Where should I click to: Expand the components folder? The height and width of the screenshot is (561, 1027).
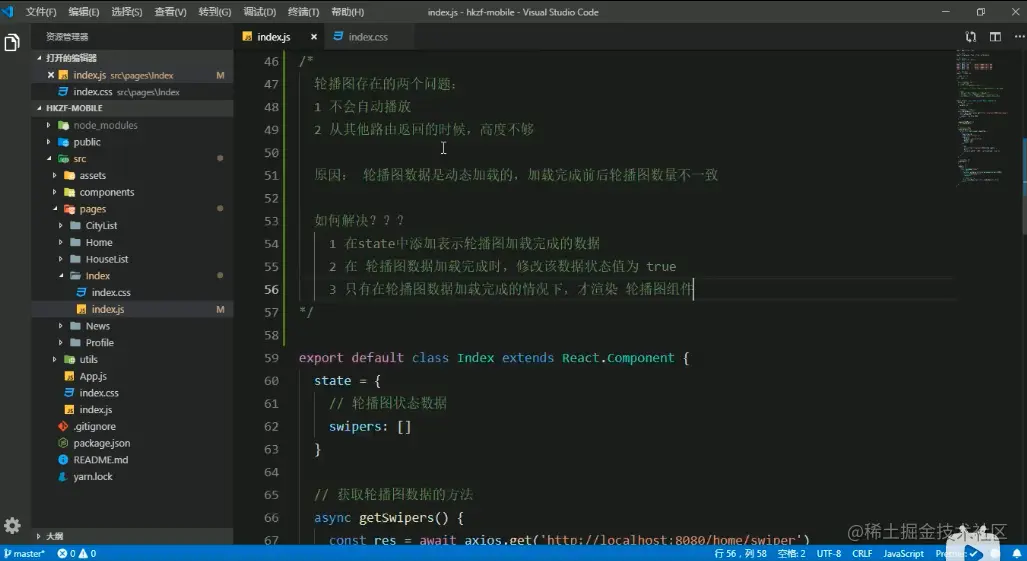point(54,192)
